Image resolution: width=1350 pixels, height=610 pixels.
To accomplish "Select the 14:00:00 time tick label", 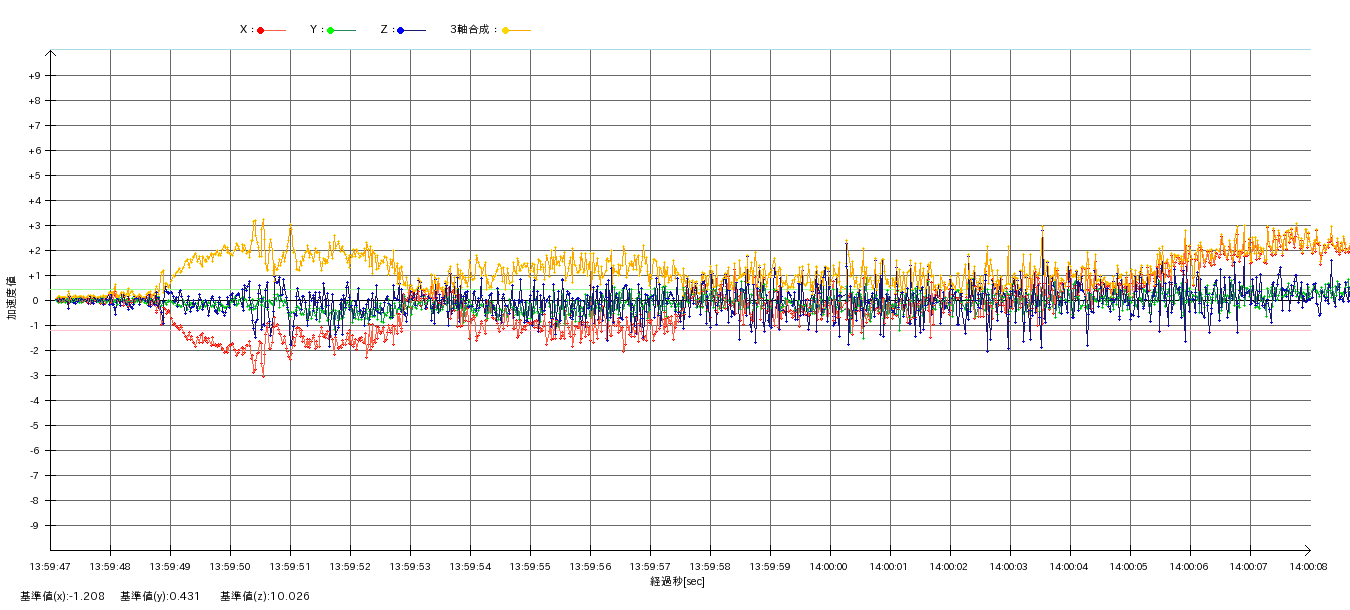I will click(x=829, y=566).
